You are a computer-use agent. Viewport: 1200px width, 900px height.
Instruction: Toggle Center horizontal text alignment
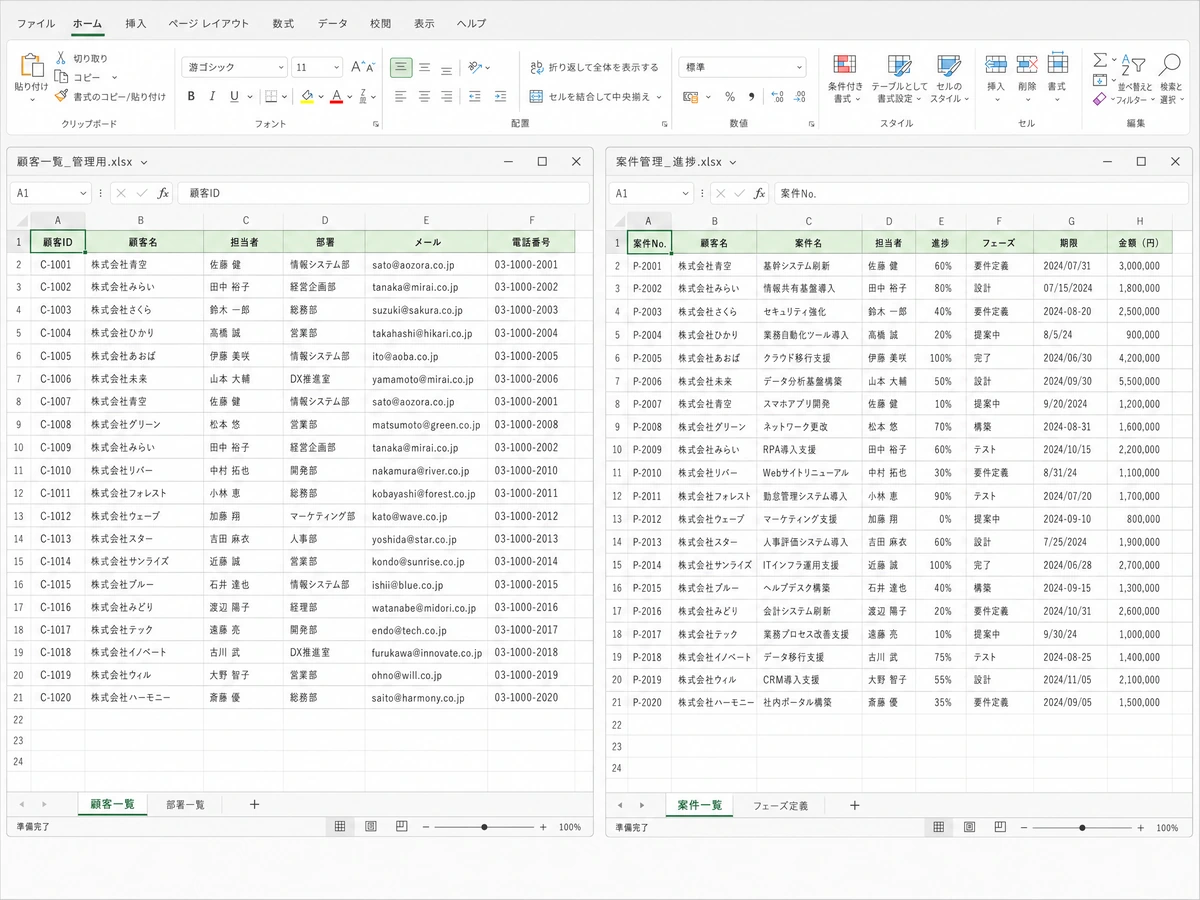pos(424,96)
